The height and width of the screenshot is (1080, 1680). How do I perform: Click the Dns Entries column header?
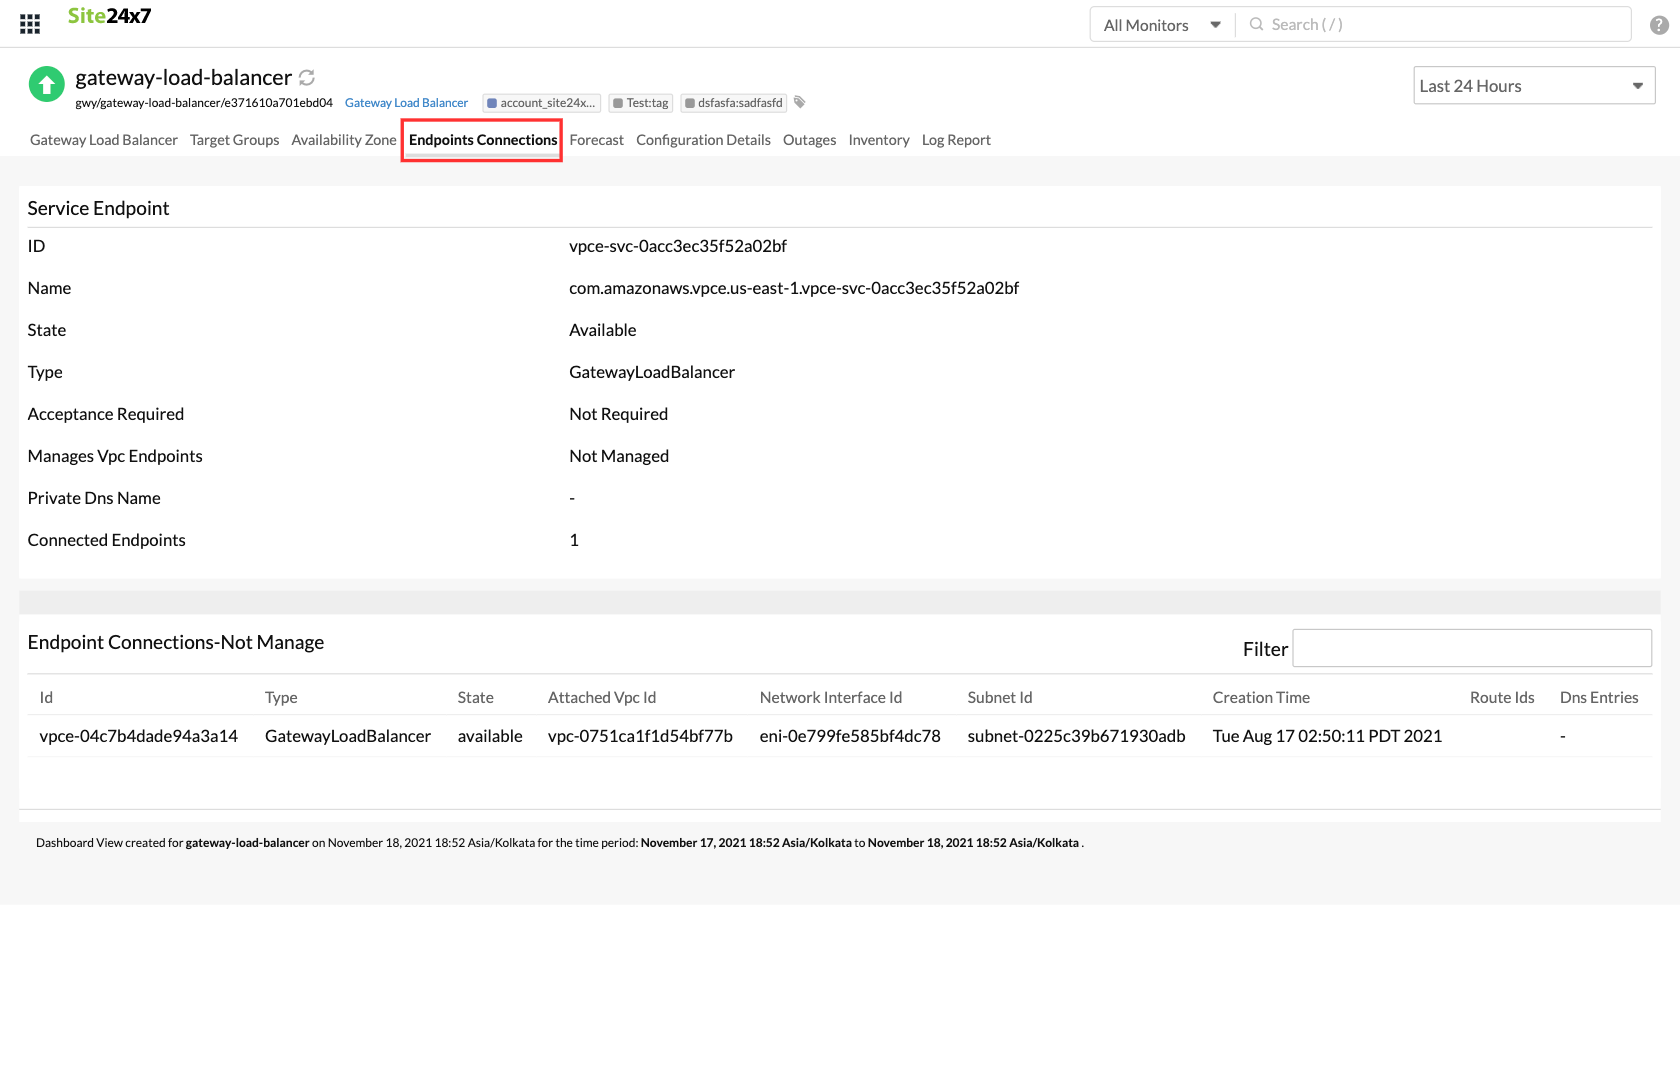[1599, 698]
